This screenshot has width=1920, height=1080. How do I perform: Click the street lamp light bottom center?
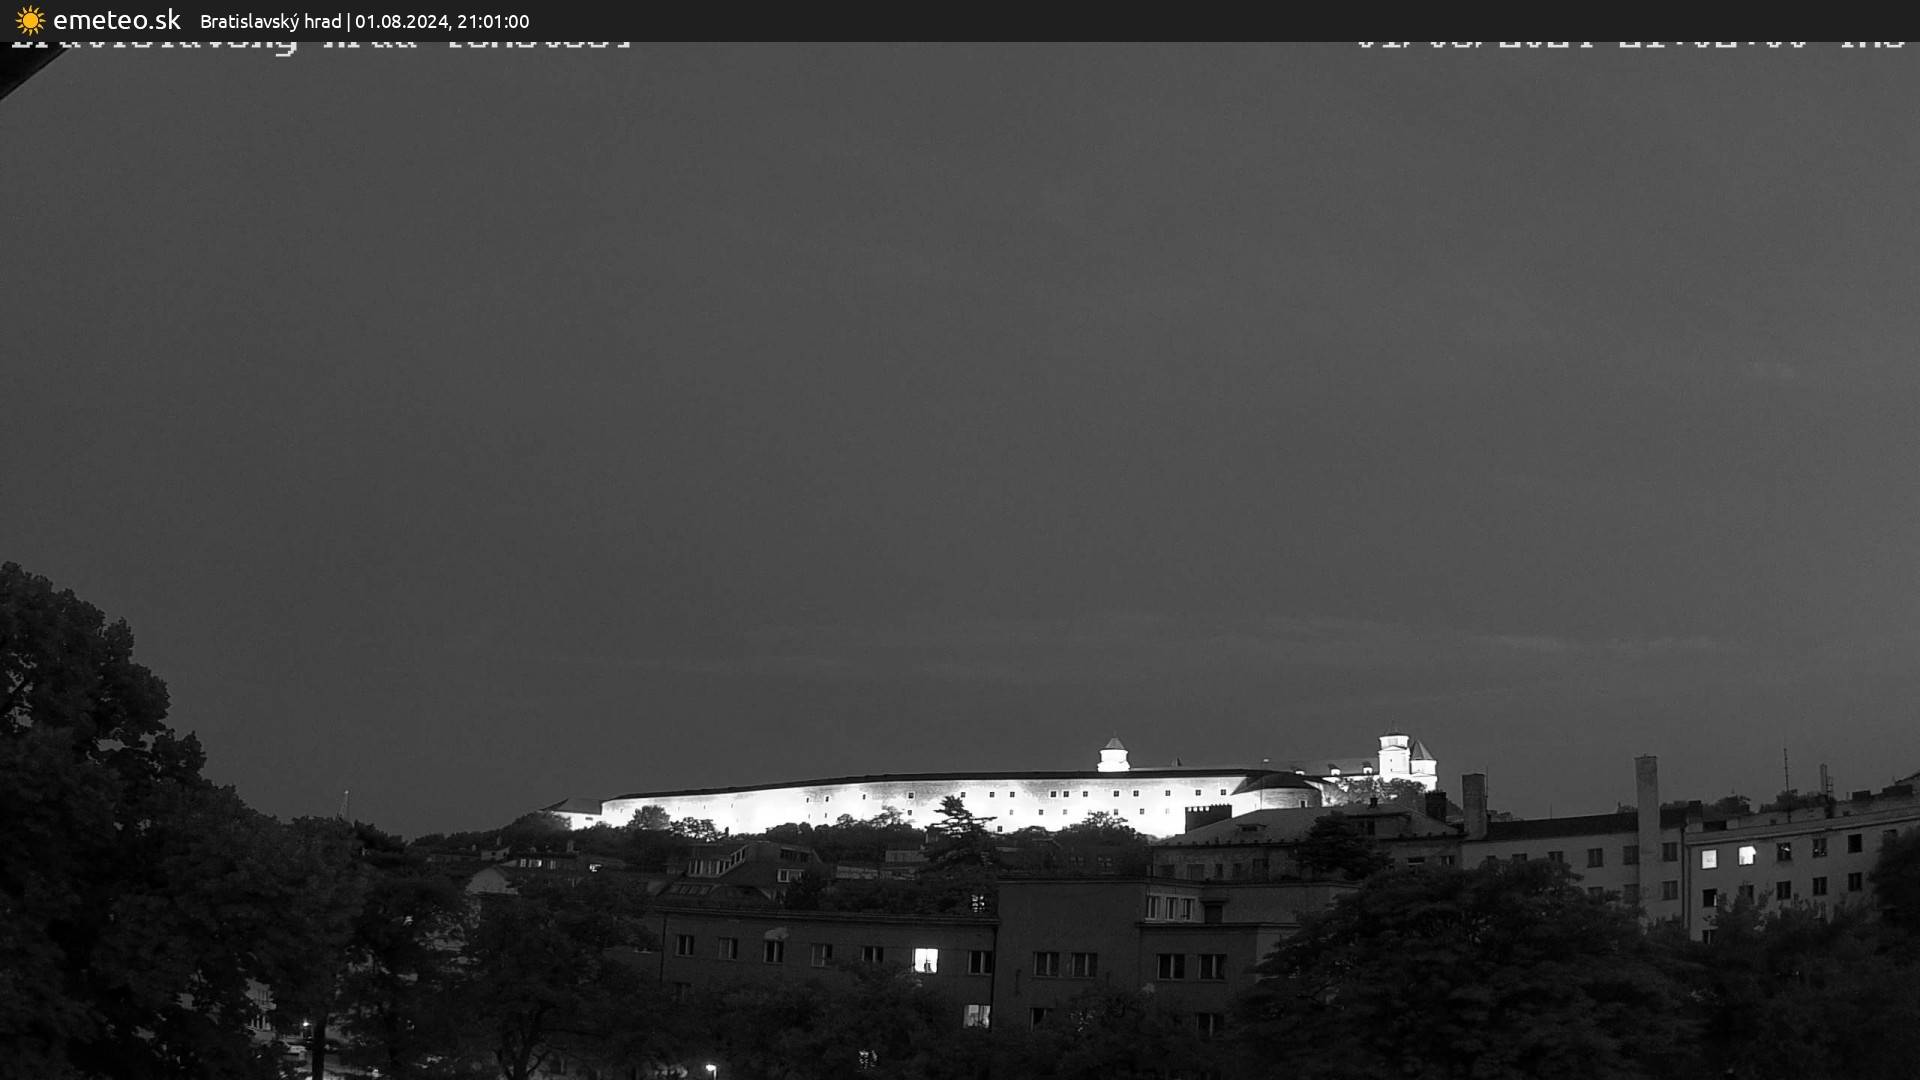pos(710,1068)
